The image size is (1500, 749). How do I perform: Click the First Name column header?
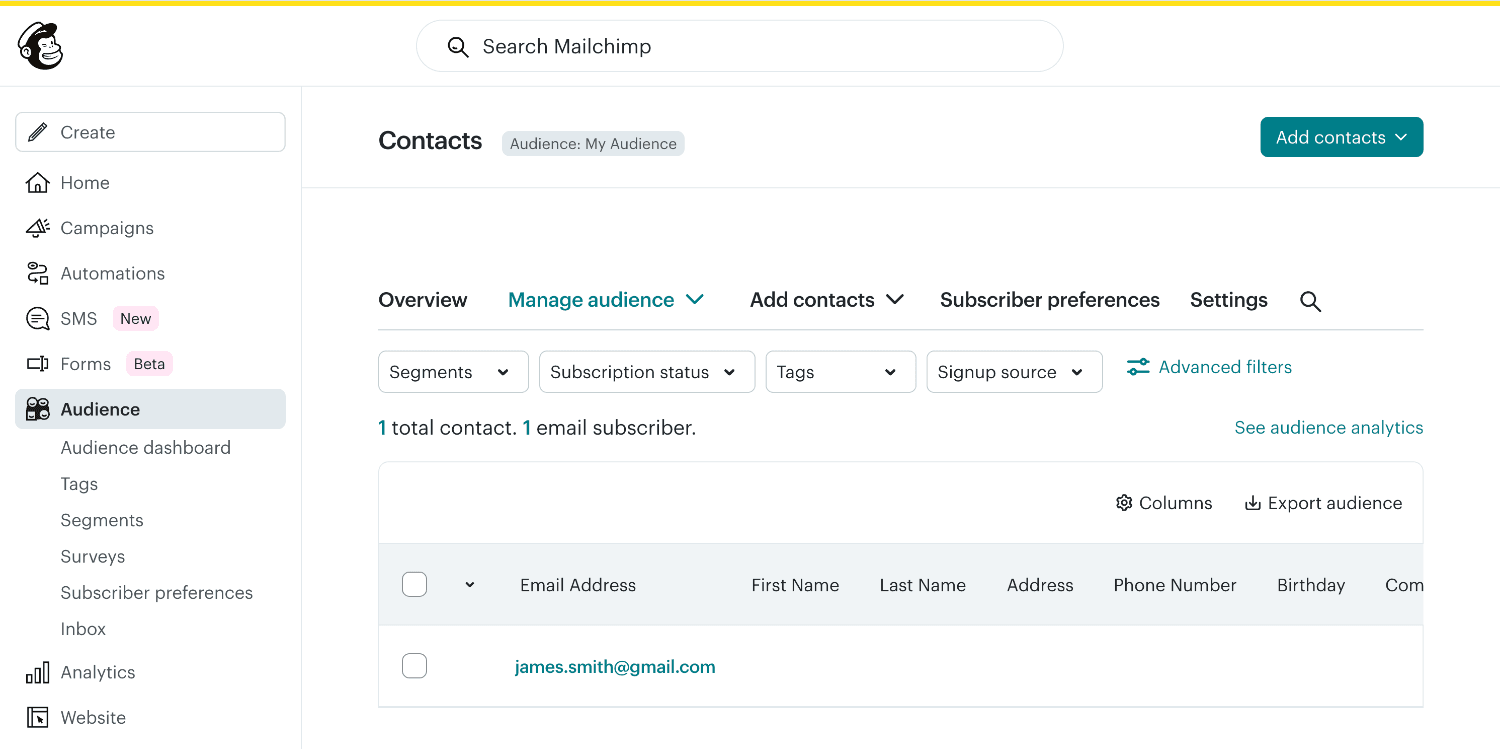(795, 586)
